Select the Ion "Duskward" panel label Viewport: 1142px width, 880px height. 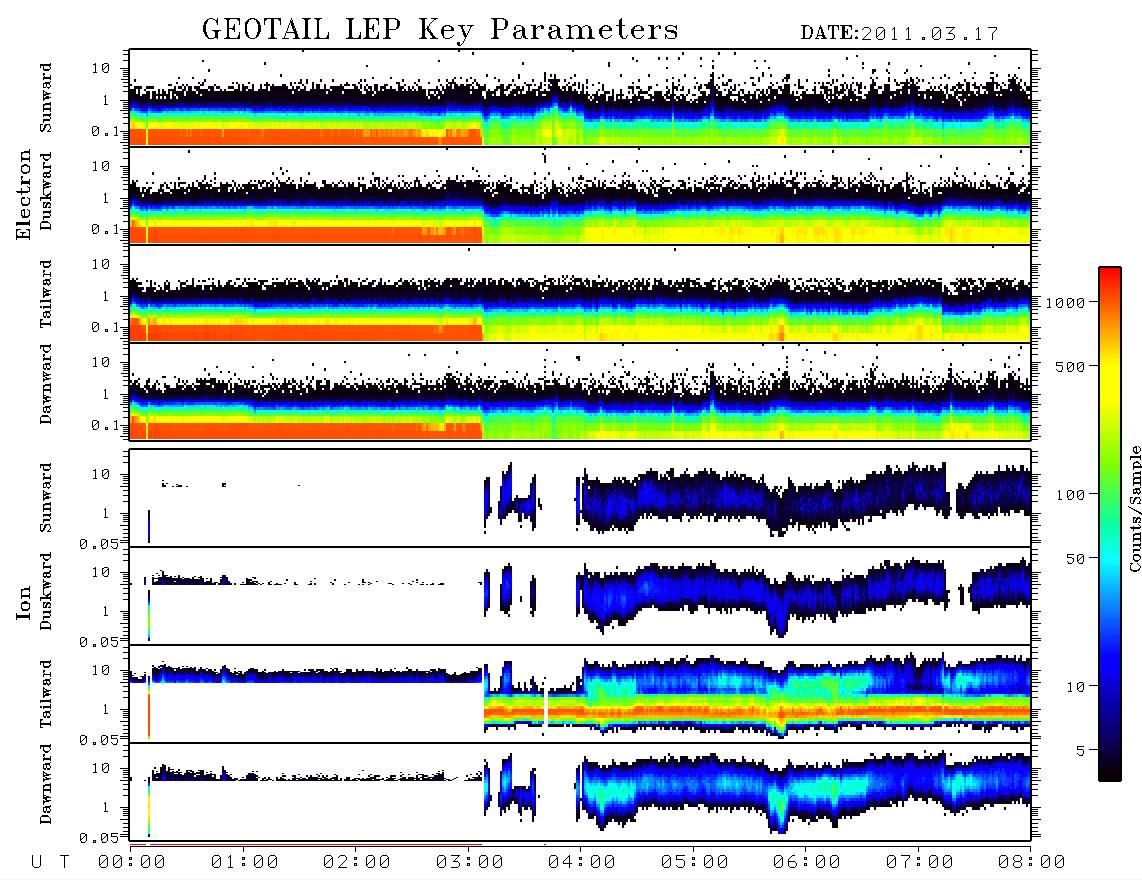coord(46,591)
